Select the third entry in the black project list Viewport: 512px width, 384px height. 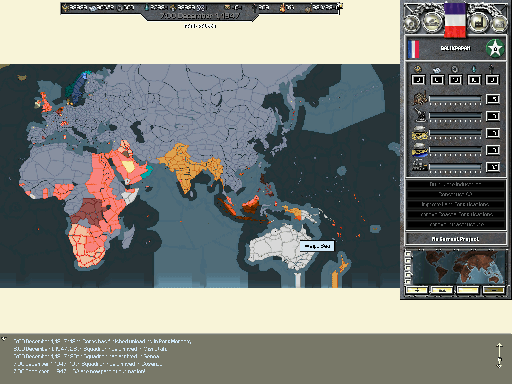[x=456, y=204]
